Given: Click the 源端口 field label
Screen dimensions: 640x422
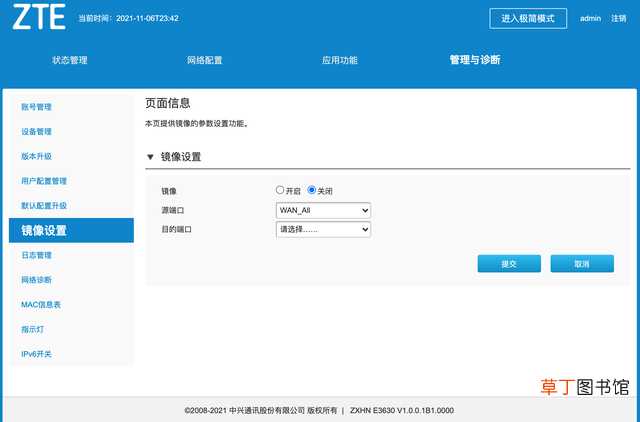Looking at the screenshot, I should (x=173, y=211).
